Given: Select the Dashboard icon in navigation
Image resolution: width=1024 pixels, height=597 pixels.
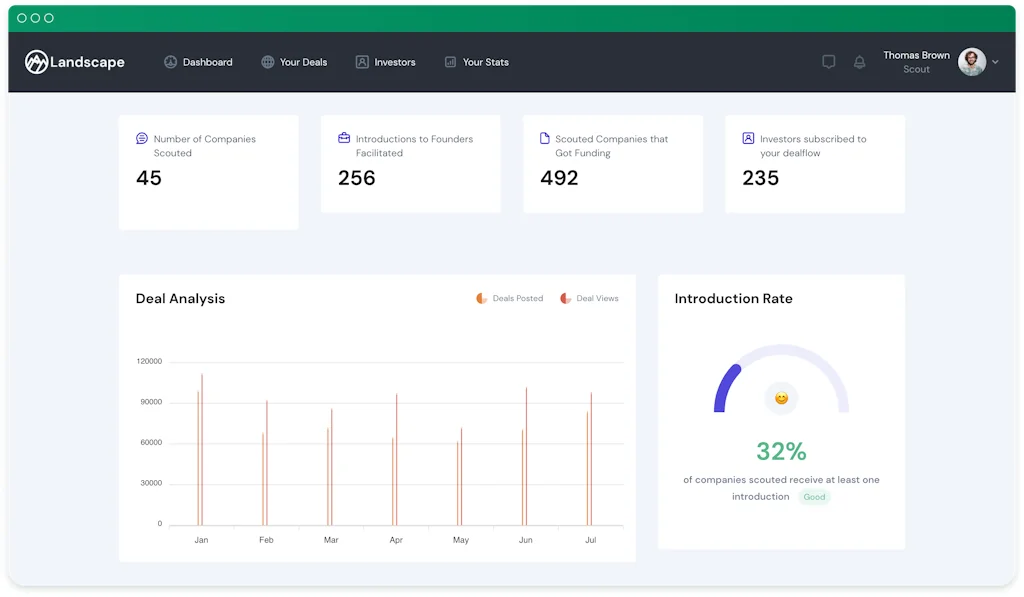Looking at the screenshot, I should point(171,61).
